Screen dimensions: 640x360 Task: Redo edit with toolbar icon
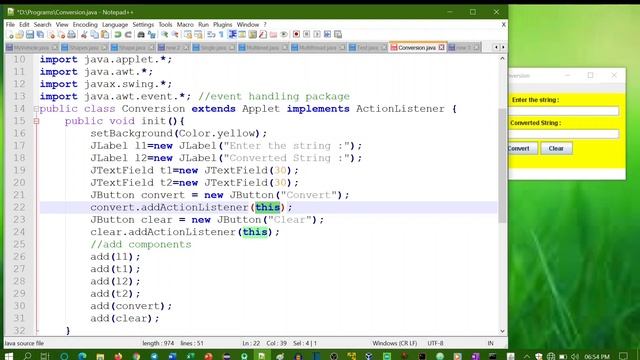pyautogui.click(x=128, y=35)
